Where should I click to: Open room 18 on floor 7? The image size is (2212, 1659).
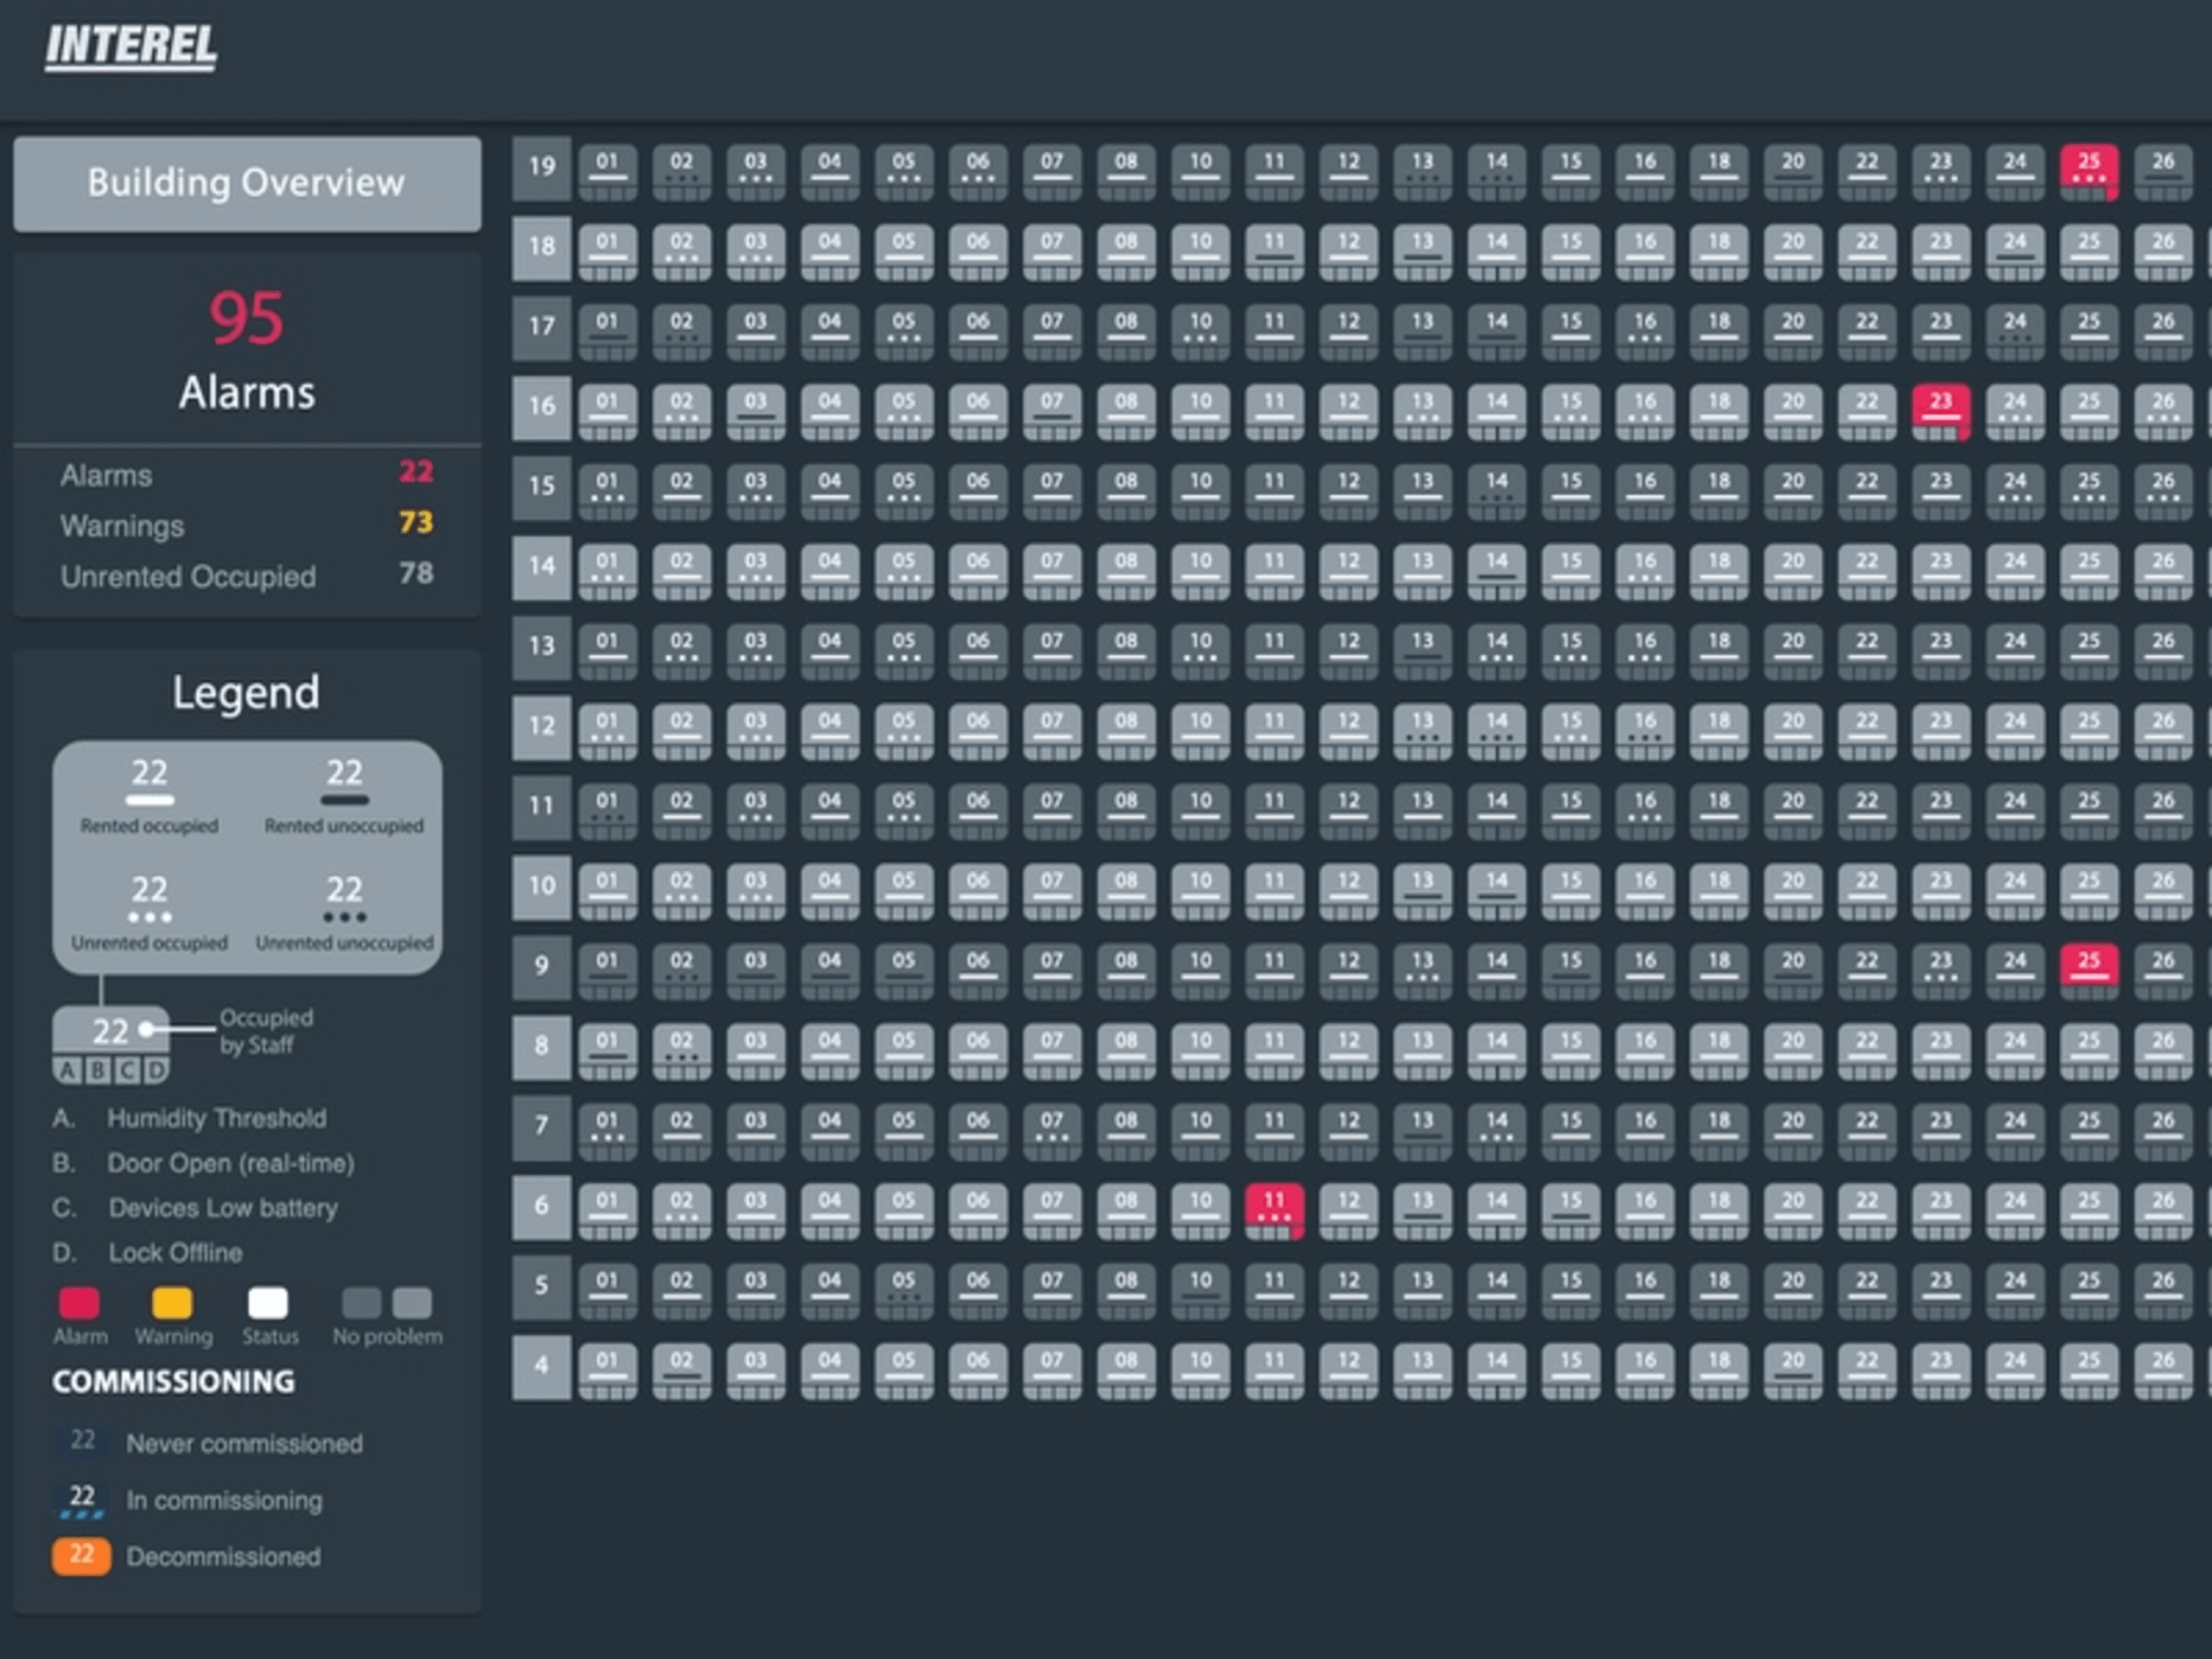(1718, 1128)
